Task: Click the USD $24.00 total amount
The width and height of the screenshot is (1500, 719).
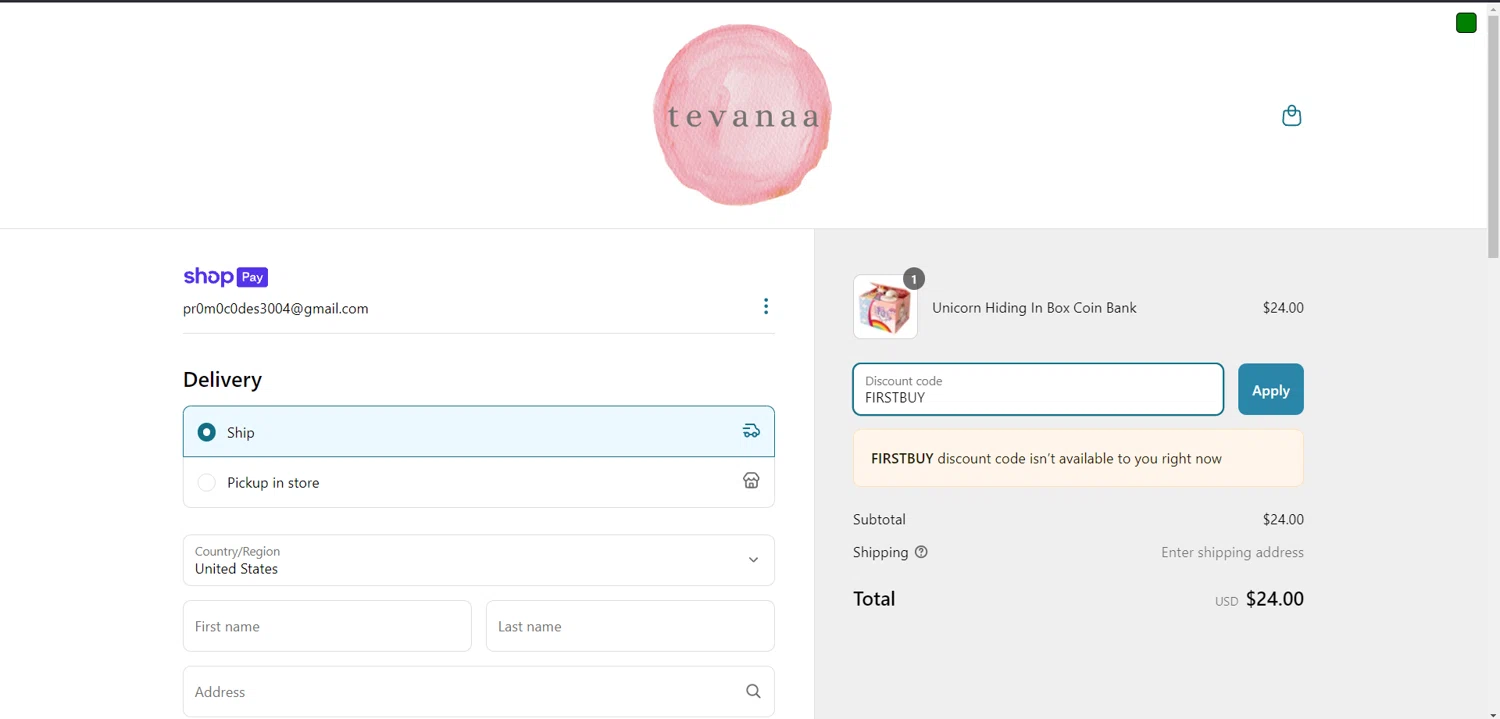Action: [1259, 599]
